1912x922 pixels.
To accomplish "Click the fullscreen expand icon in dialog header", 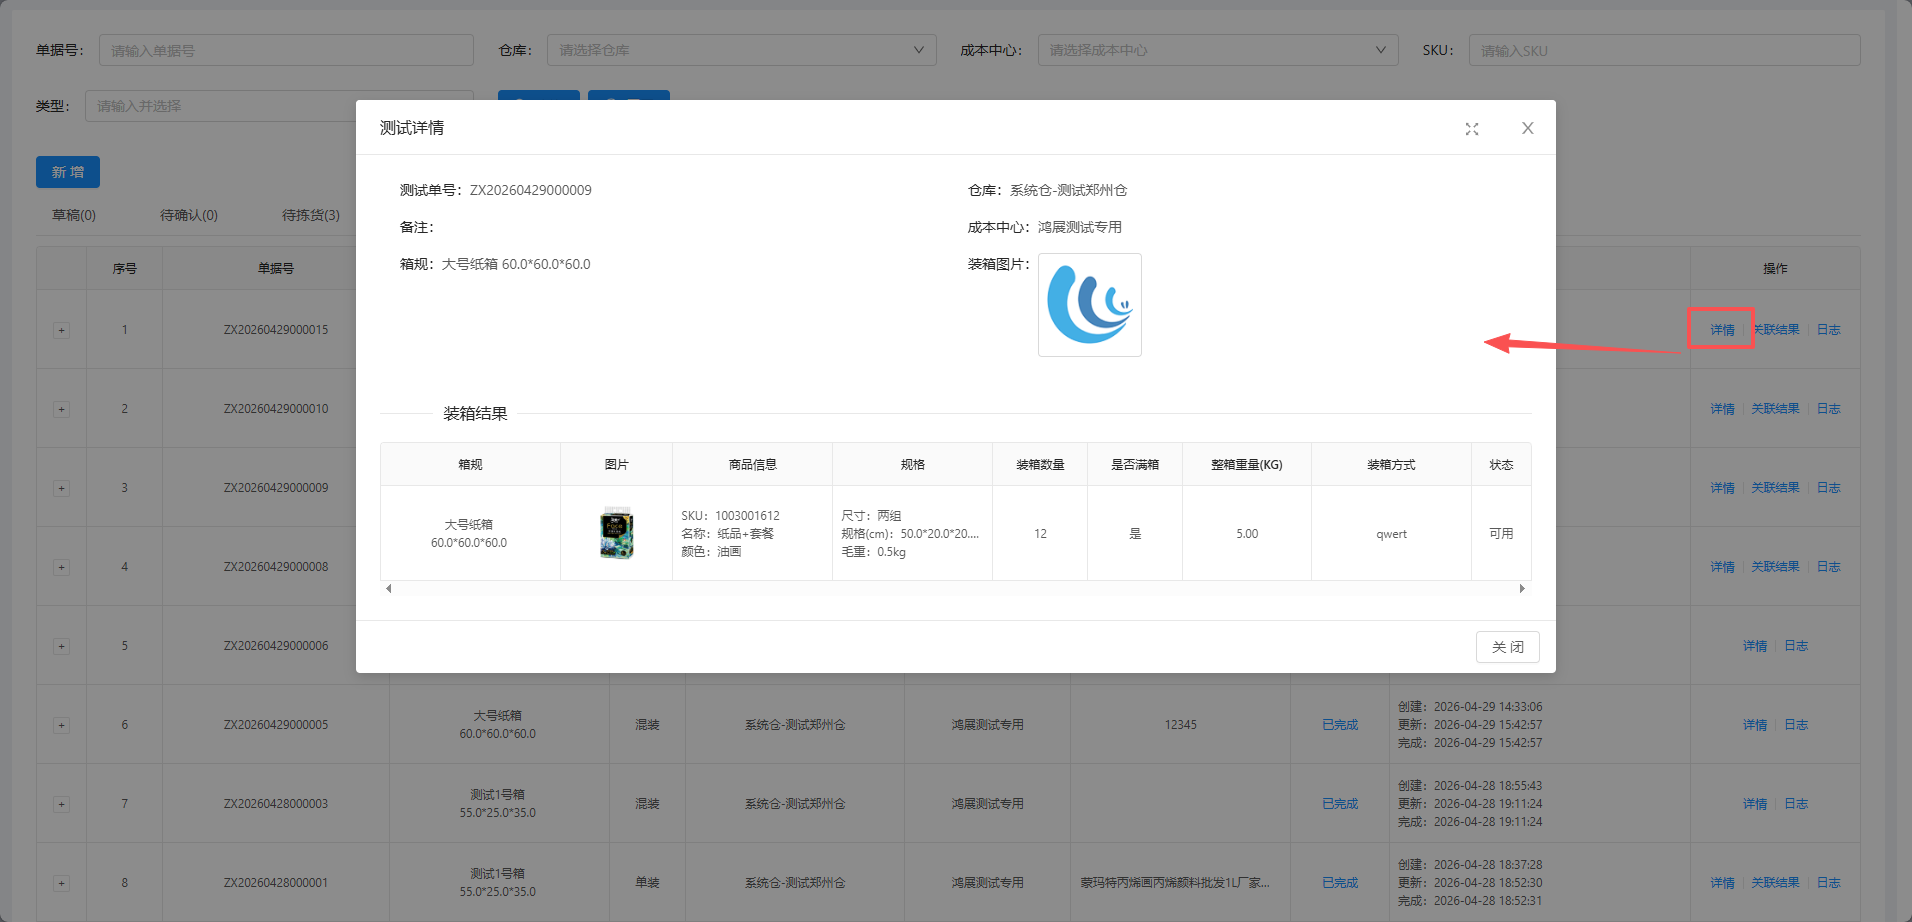I will [1472, 129].
